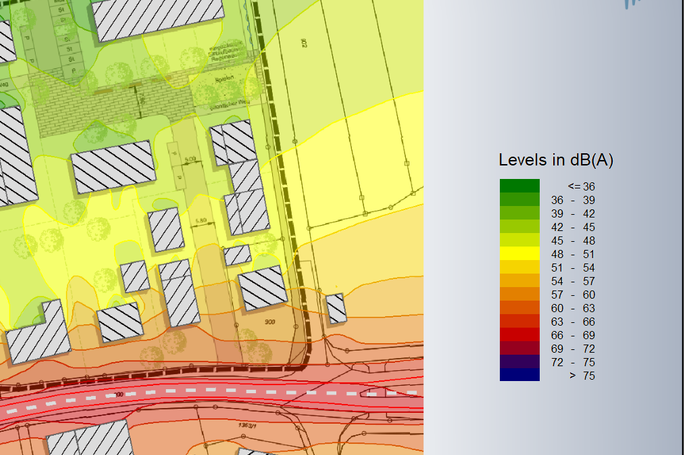Select the '48 - 51' legend label text
This screenshot has height=455, width=685.
pos(573,254)
